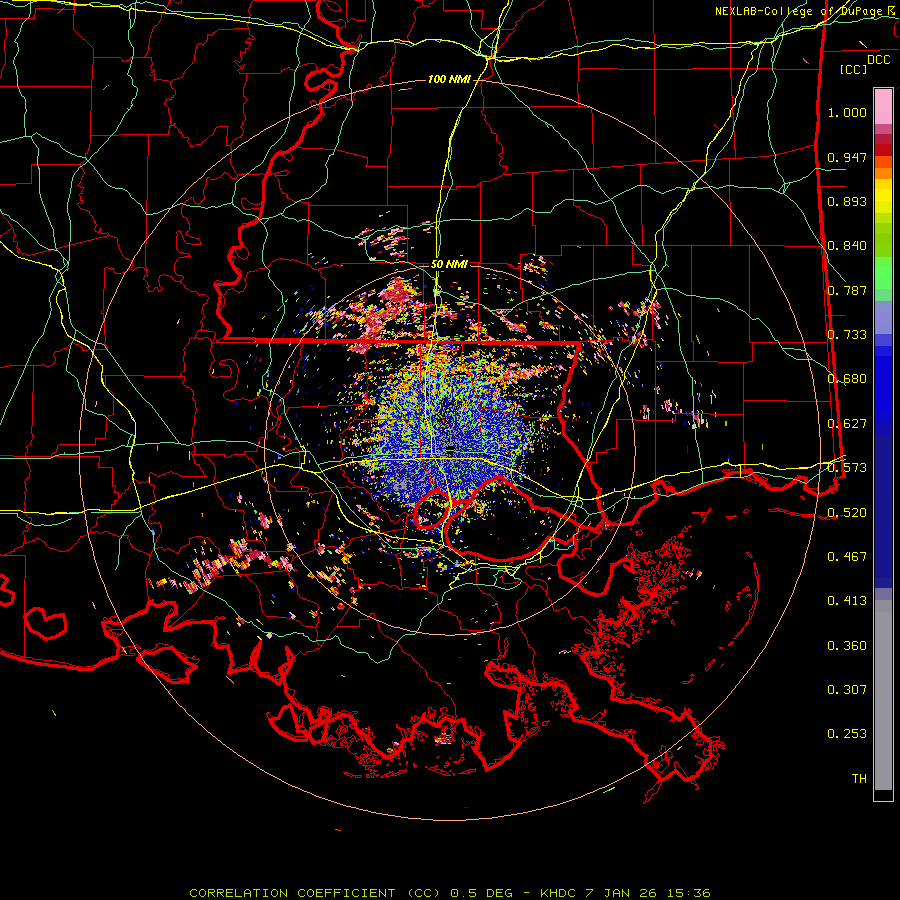
Task: Click the 0.947 legend value
Action: [847, 157]
